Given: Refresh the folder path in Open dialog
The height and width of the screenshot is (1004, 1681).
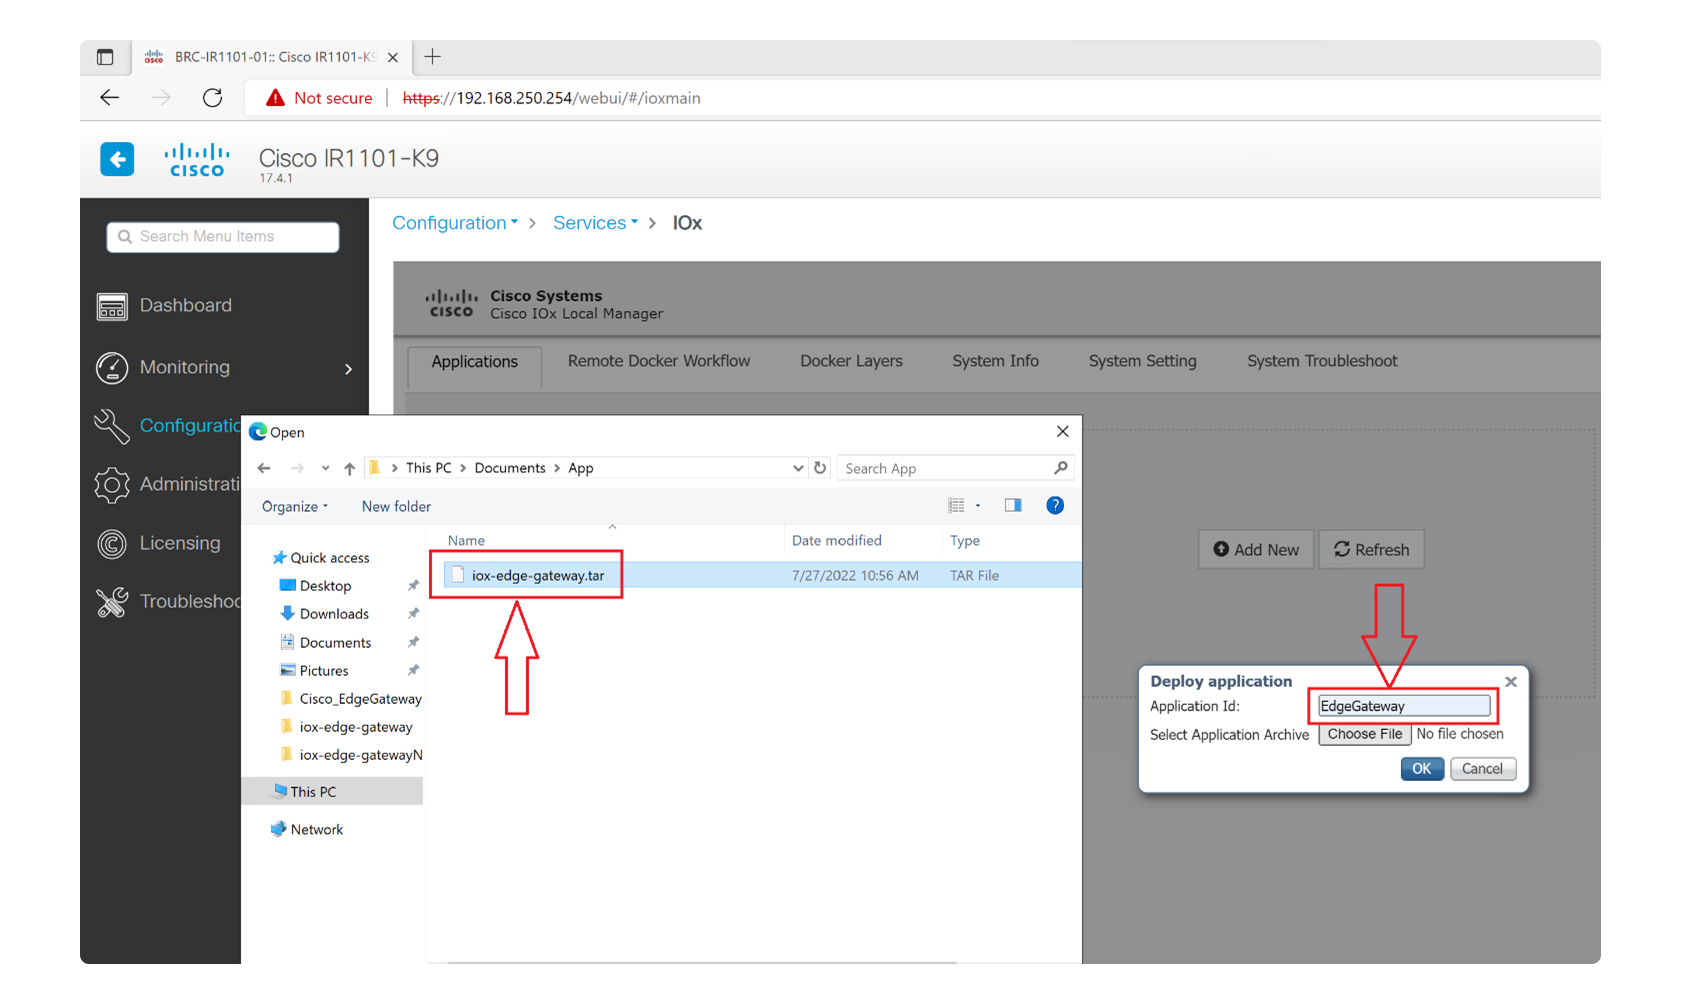Looking at the screenshot, I should point(820,468).
